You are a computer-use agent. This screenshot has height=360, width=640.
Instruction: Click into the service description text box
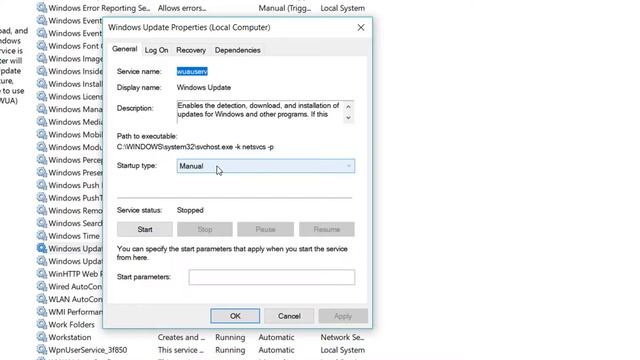pyautogui.click(x=260, y=111)
